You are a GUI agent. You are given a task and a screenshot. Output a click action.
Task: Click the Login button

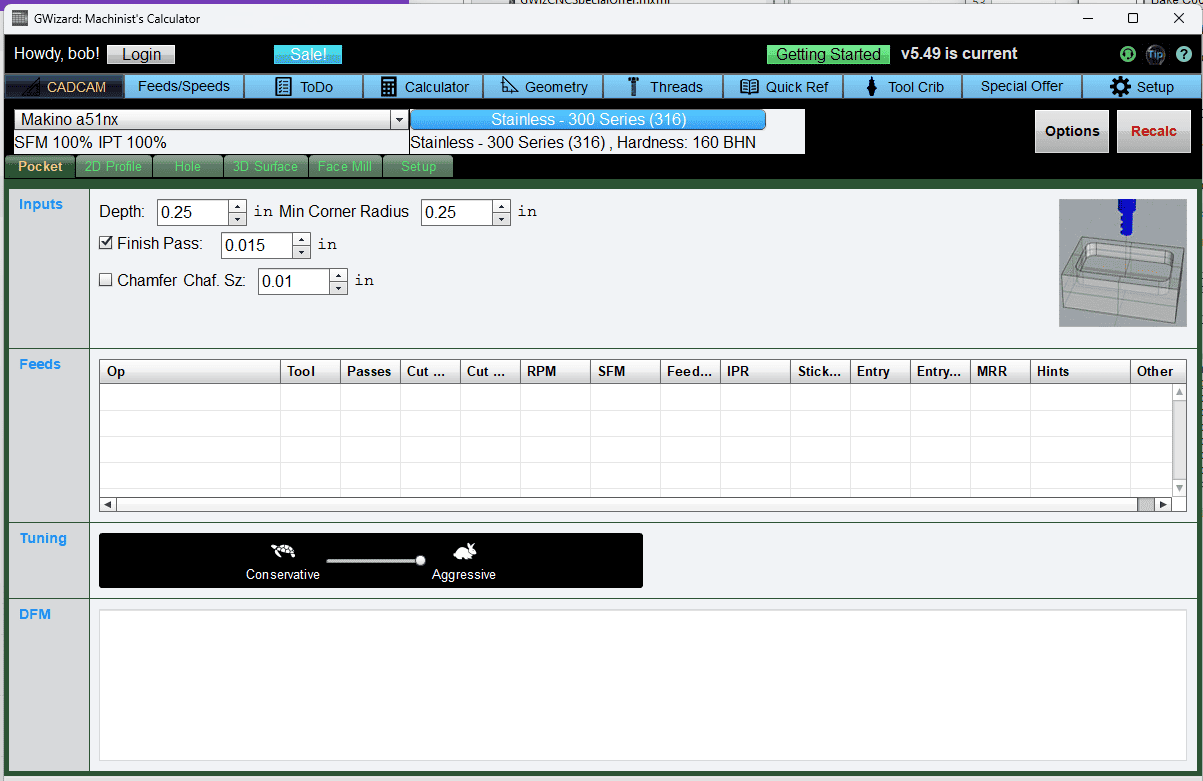pyautogui.click(x=140, y=54)
